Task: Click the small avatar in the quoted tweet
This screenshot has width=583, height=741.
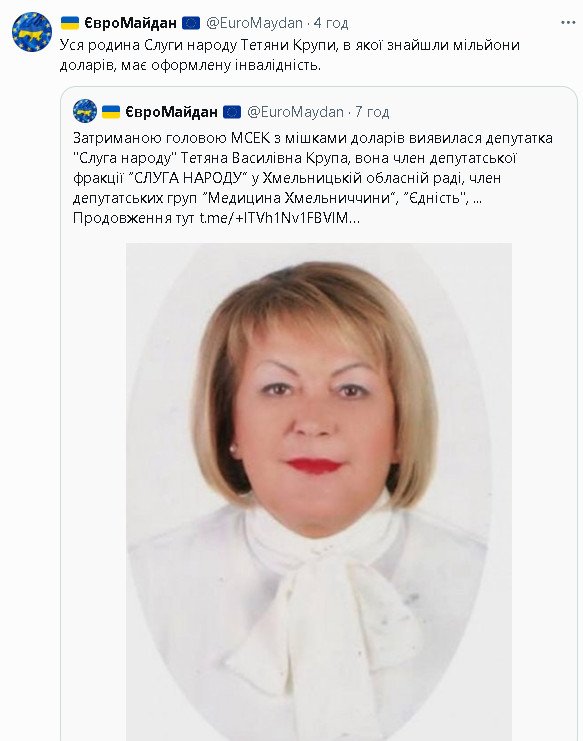Action: 85,112
